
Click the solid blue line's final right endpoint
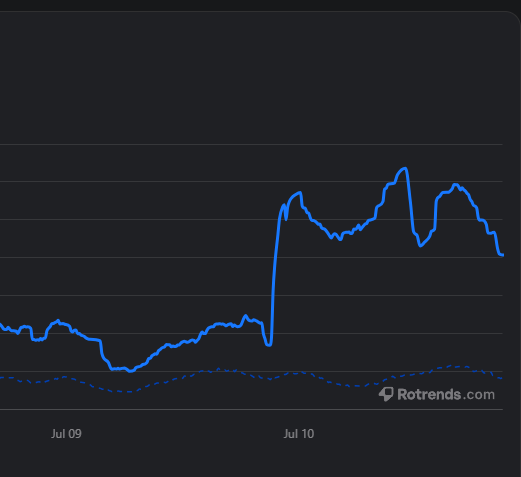(x=502, y=255)
